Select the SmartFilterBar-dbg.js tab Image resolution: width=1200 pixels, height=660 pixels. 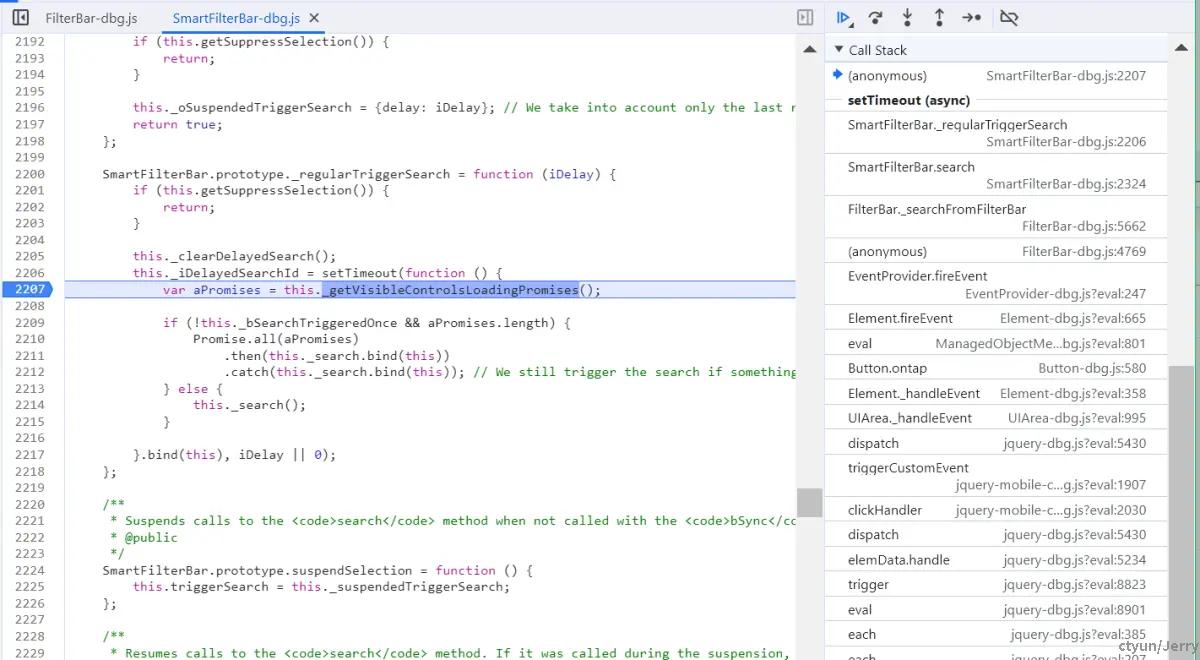(236, 19)
